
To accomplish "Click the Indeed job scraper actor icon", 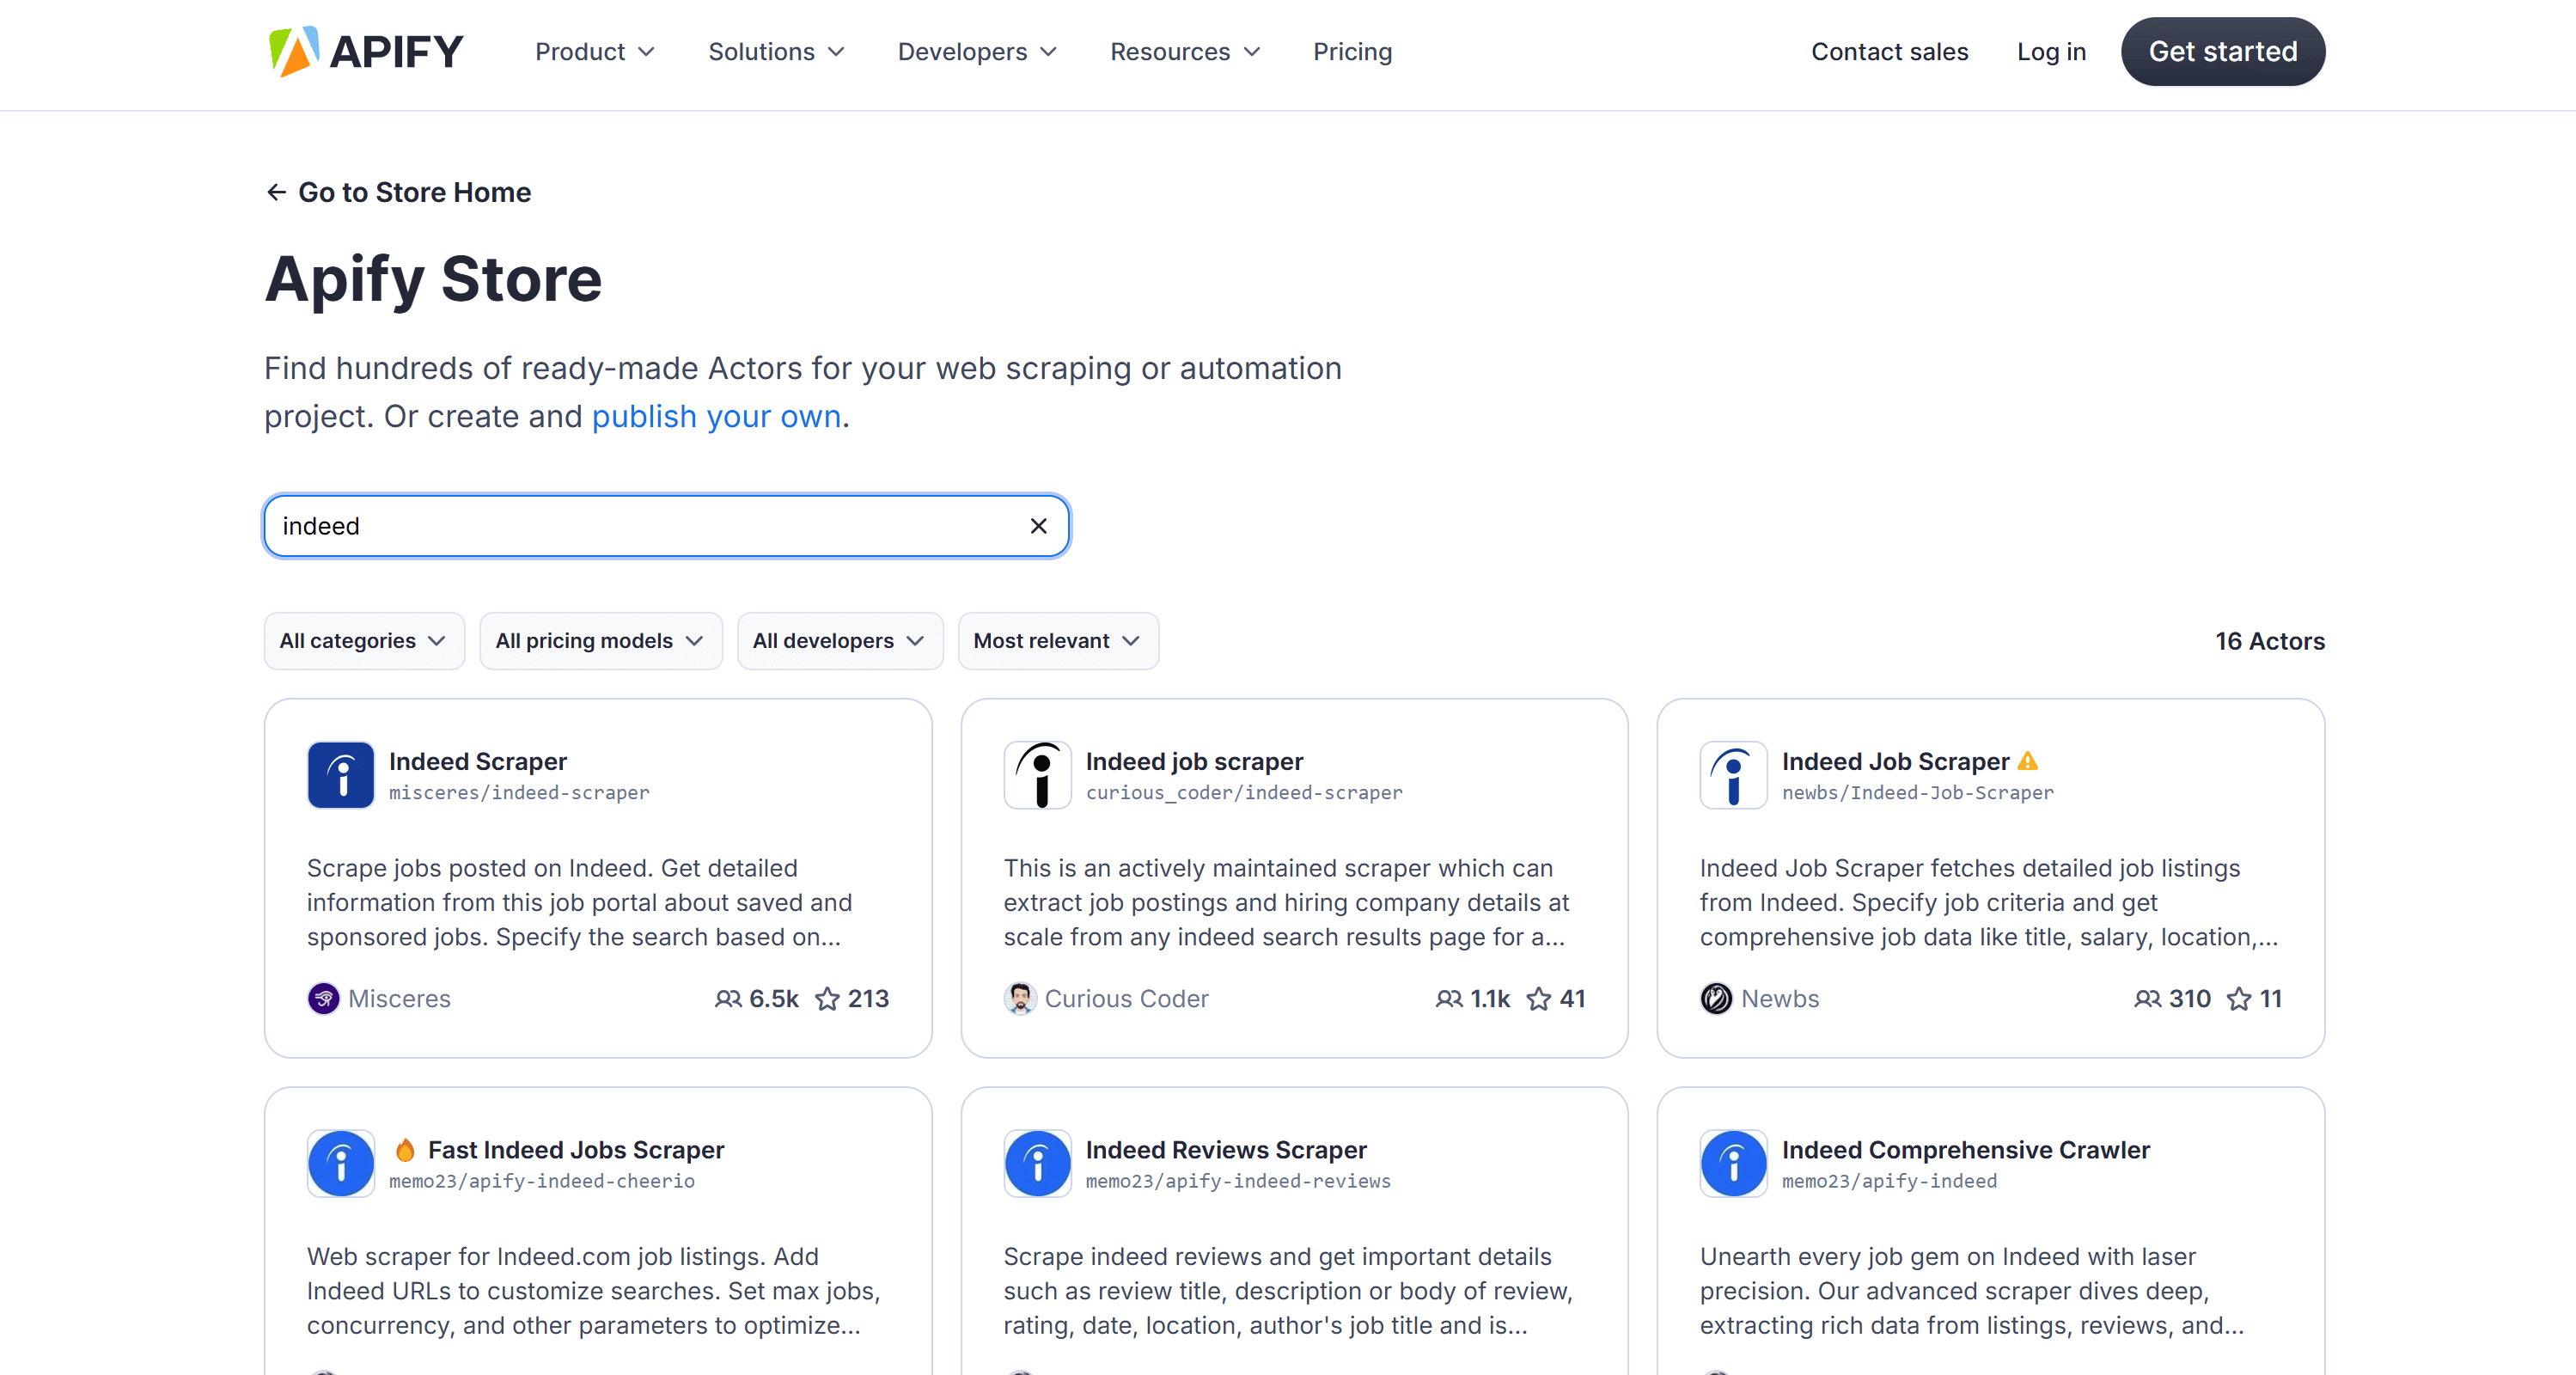I will click(x=1037, y=774).
